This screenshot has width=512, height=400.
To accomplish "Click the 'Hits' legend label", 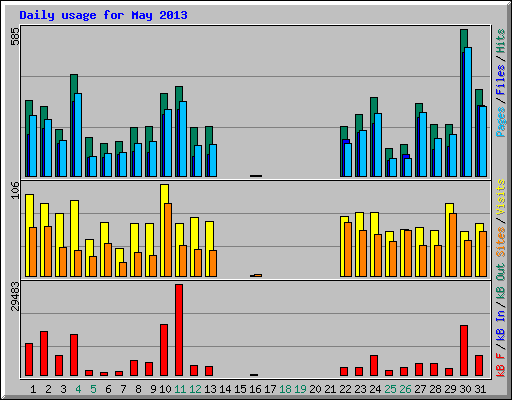I will (x=501, y=41).
